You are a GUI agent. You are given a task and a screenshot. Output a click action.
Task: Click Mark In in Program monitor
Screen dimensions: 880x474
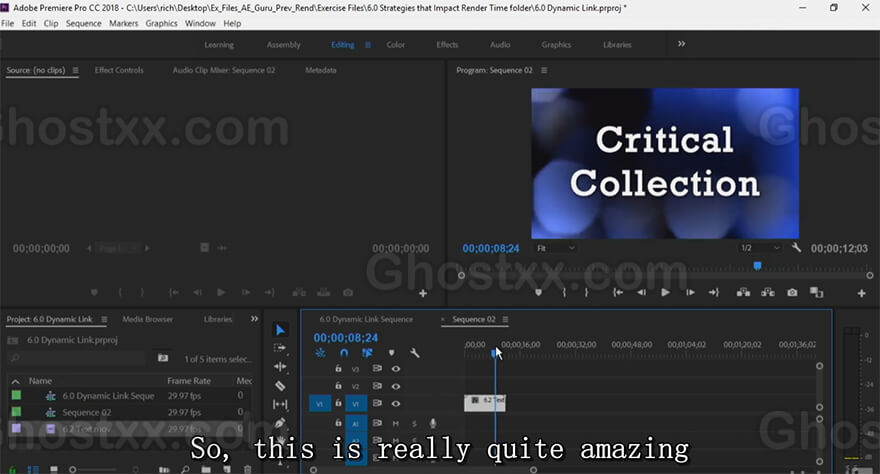tap(564, 292)
